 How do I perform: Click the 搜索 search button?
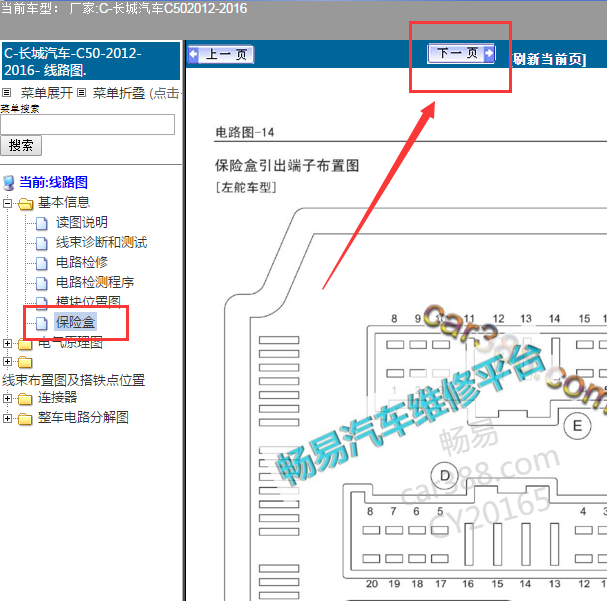coord(21,146)
